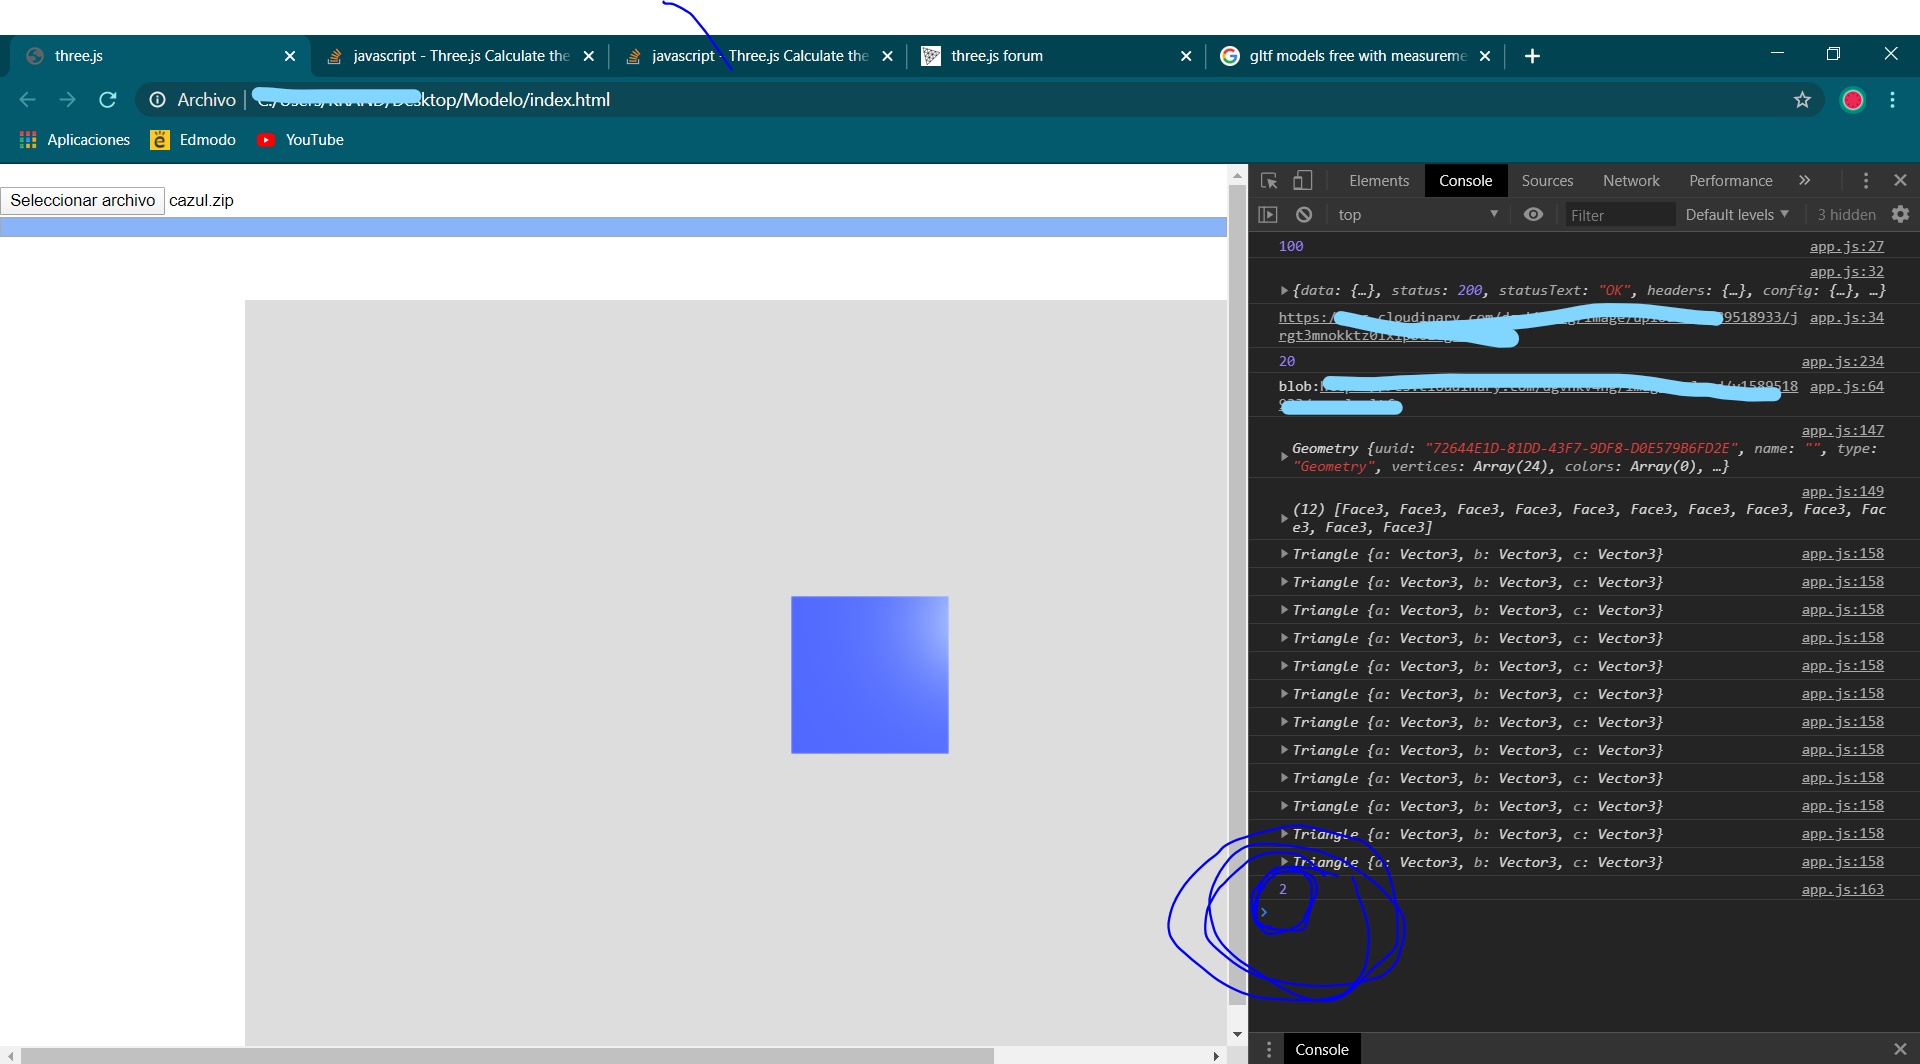Switch to the Network tab
Image resolution: width=1920 pixels, height=1064 pixels.
click(1630, 181)
